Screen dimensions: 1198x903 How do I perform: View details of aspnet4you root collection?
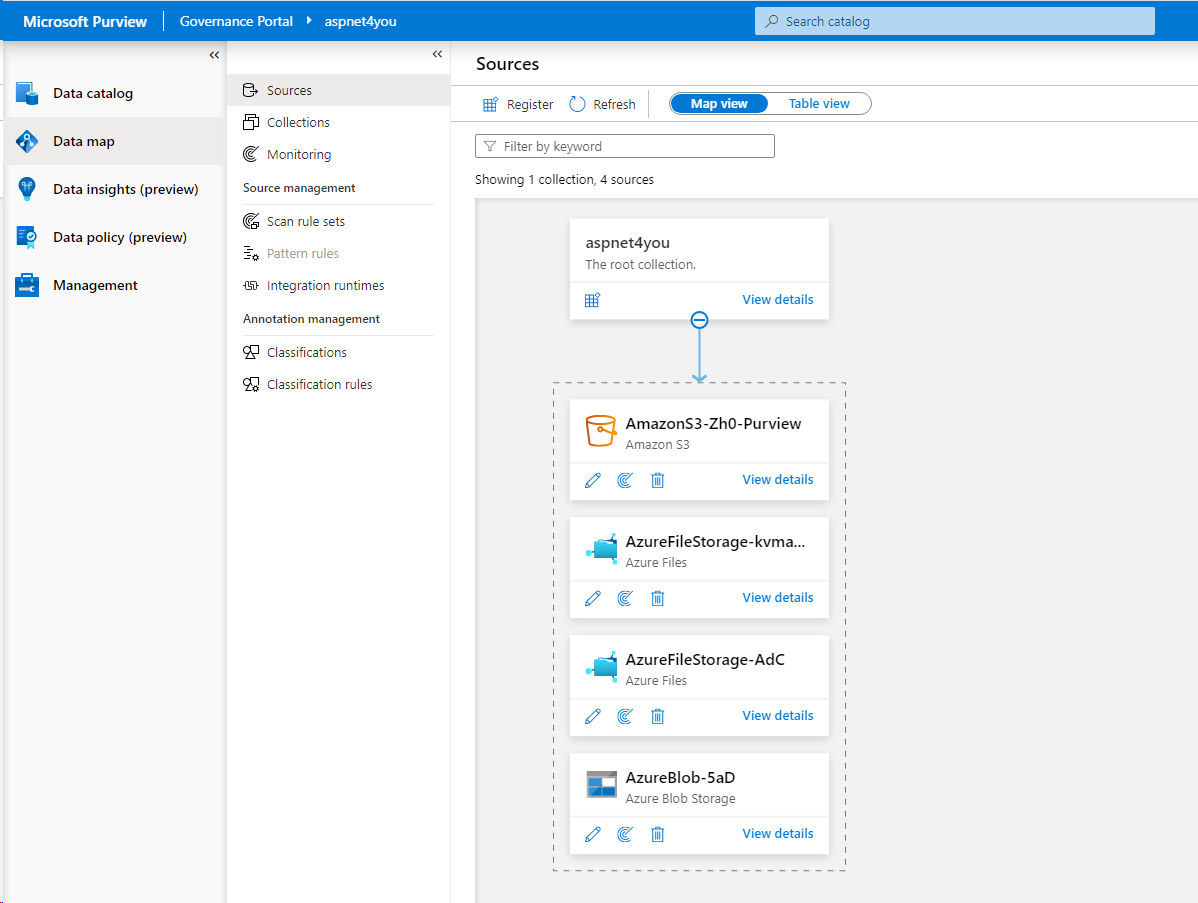778,299
